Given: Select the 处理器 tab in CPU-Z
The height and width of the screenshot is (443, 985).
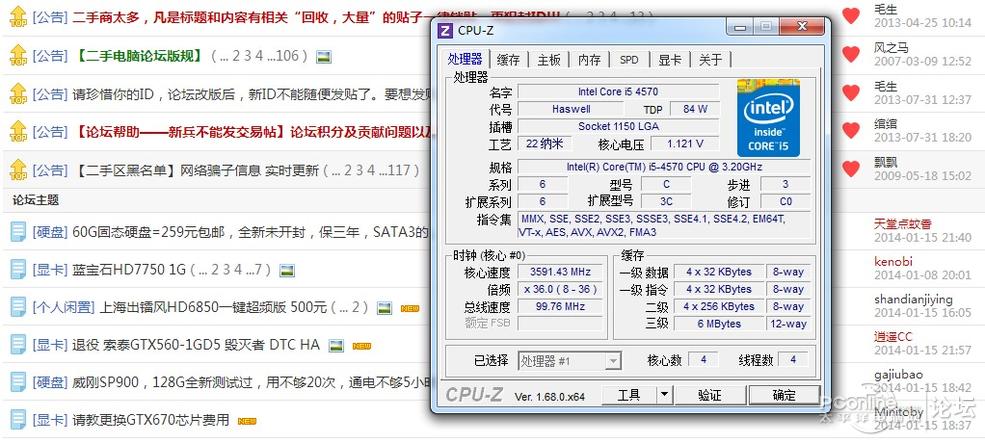Looking at the screenshot, I should pyautogui.click(x=465, y=58).
